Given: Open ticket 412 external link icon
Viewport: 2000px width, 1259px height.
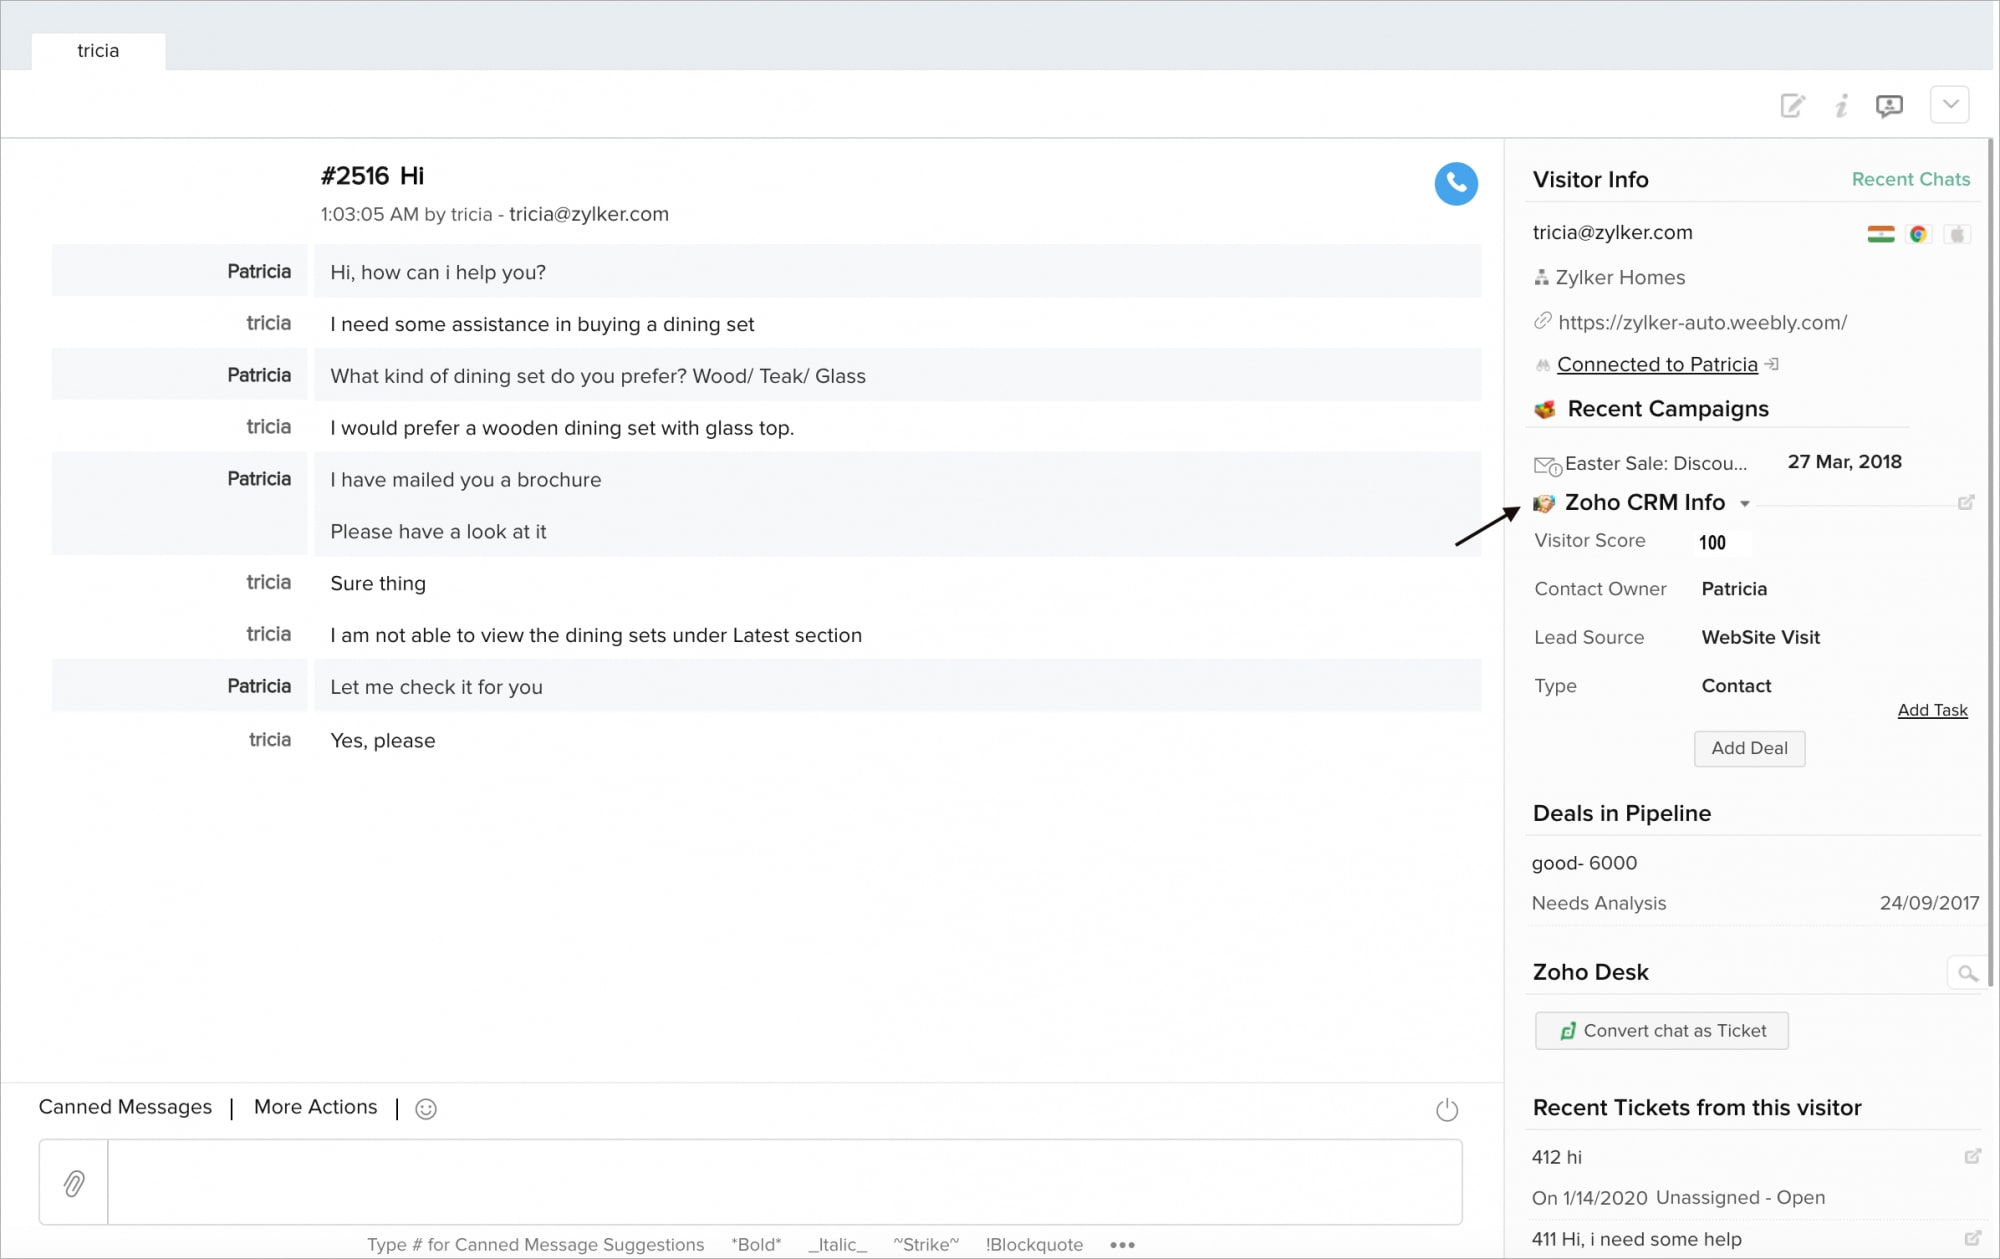Looking at the screenshot, I should (x=1972, y=1156).
